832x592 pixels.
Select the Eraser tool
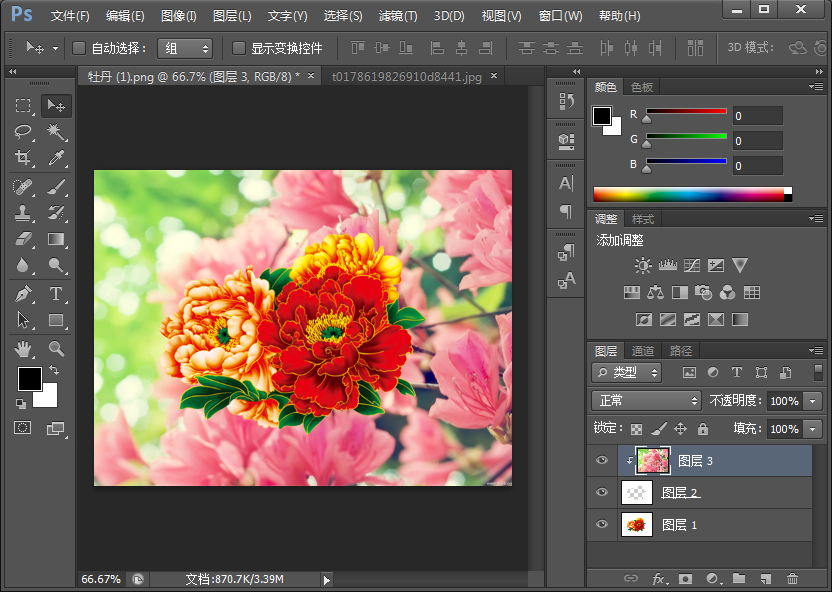pyautogui.click(x=23, y=239)
